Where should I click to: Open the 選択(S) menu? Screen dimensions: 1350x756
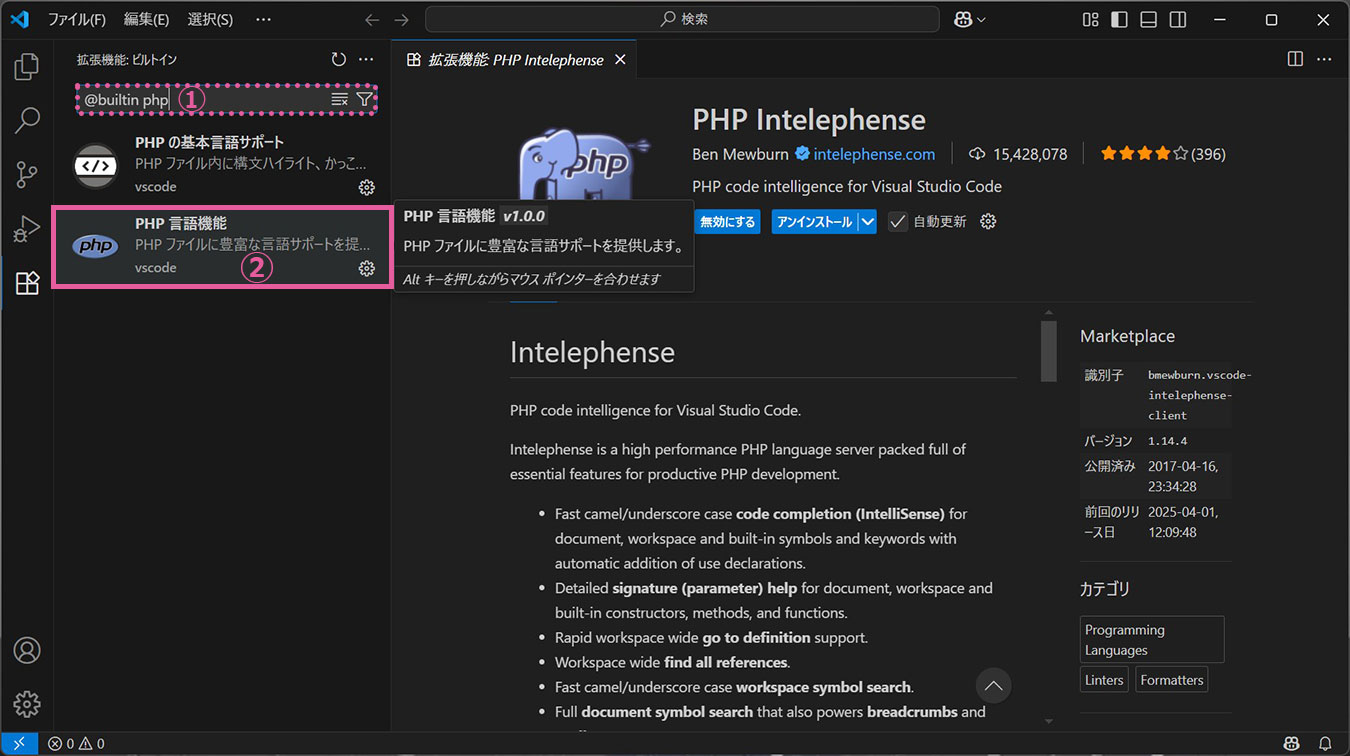210,19
